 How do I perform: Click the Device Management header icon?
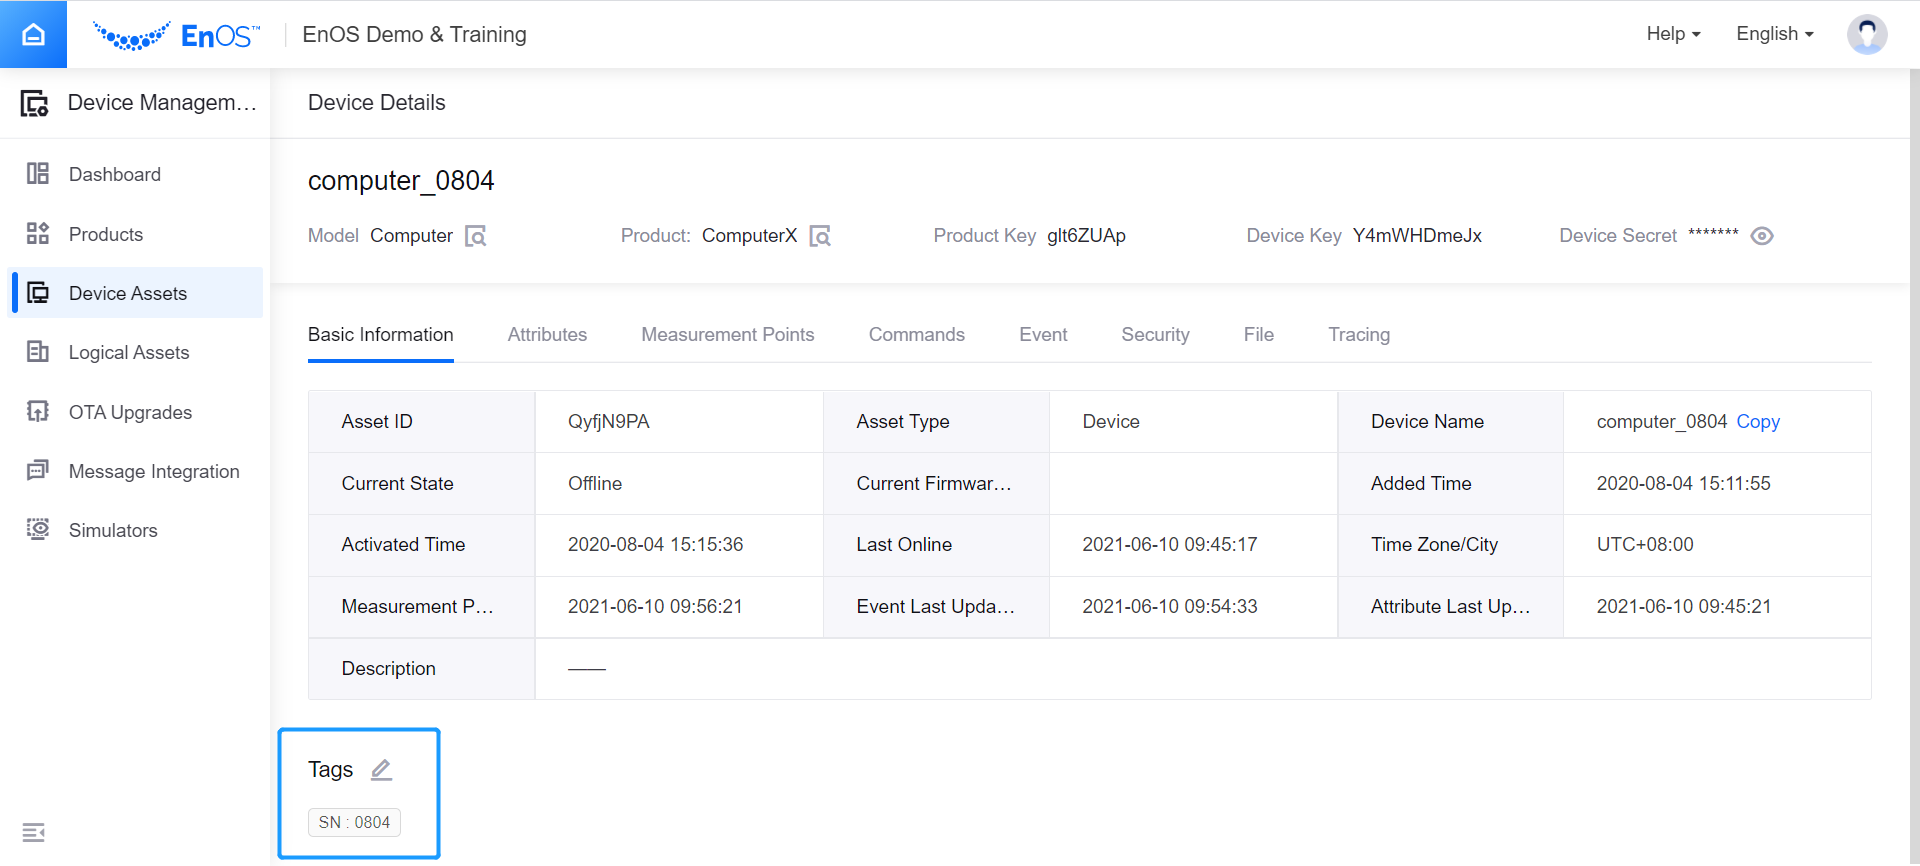tap(35, 103)
